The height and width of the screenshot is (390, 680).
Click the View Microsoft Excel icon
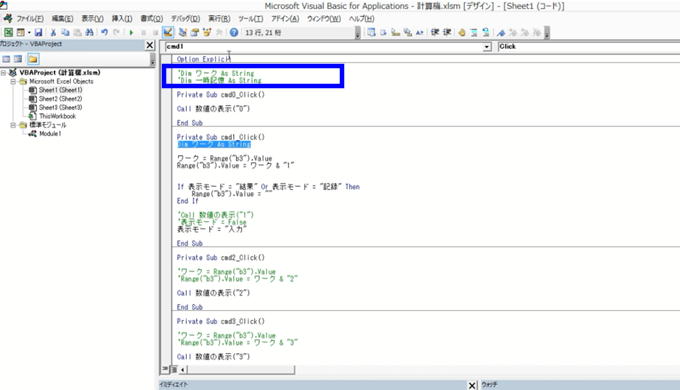pos(8,32)
